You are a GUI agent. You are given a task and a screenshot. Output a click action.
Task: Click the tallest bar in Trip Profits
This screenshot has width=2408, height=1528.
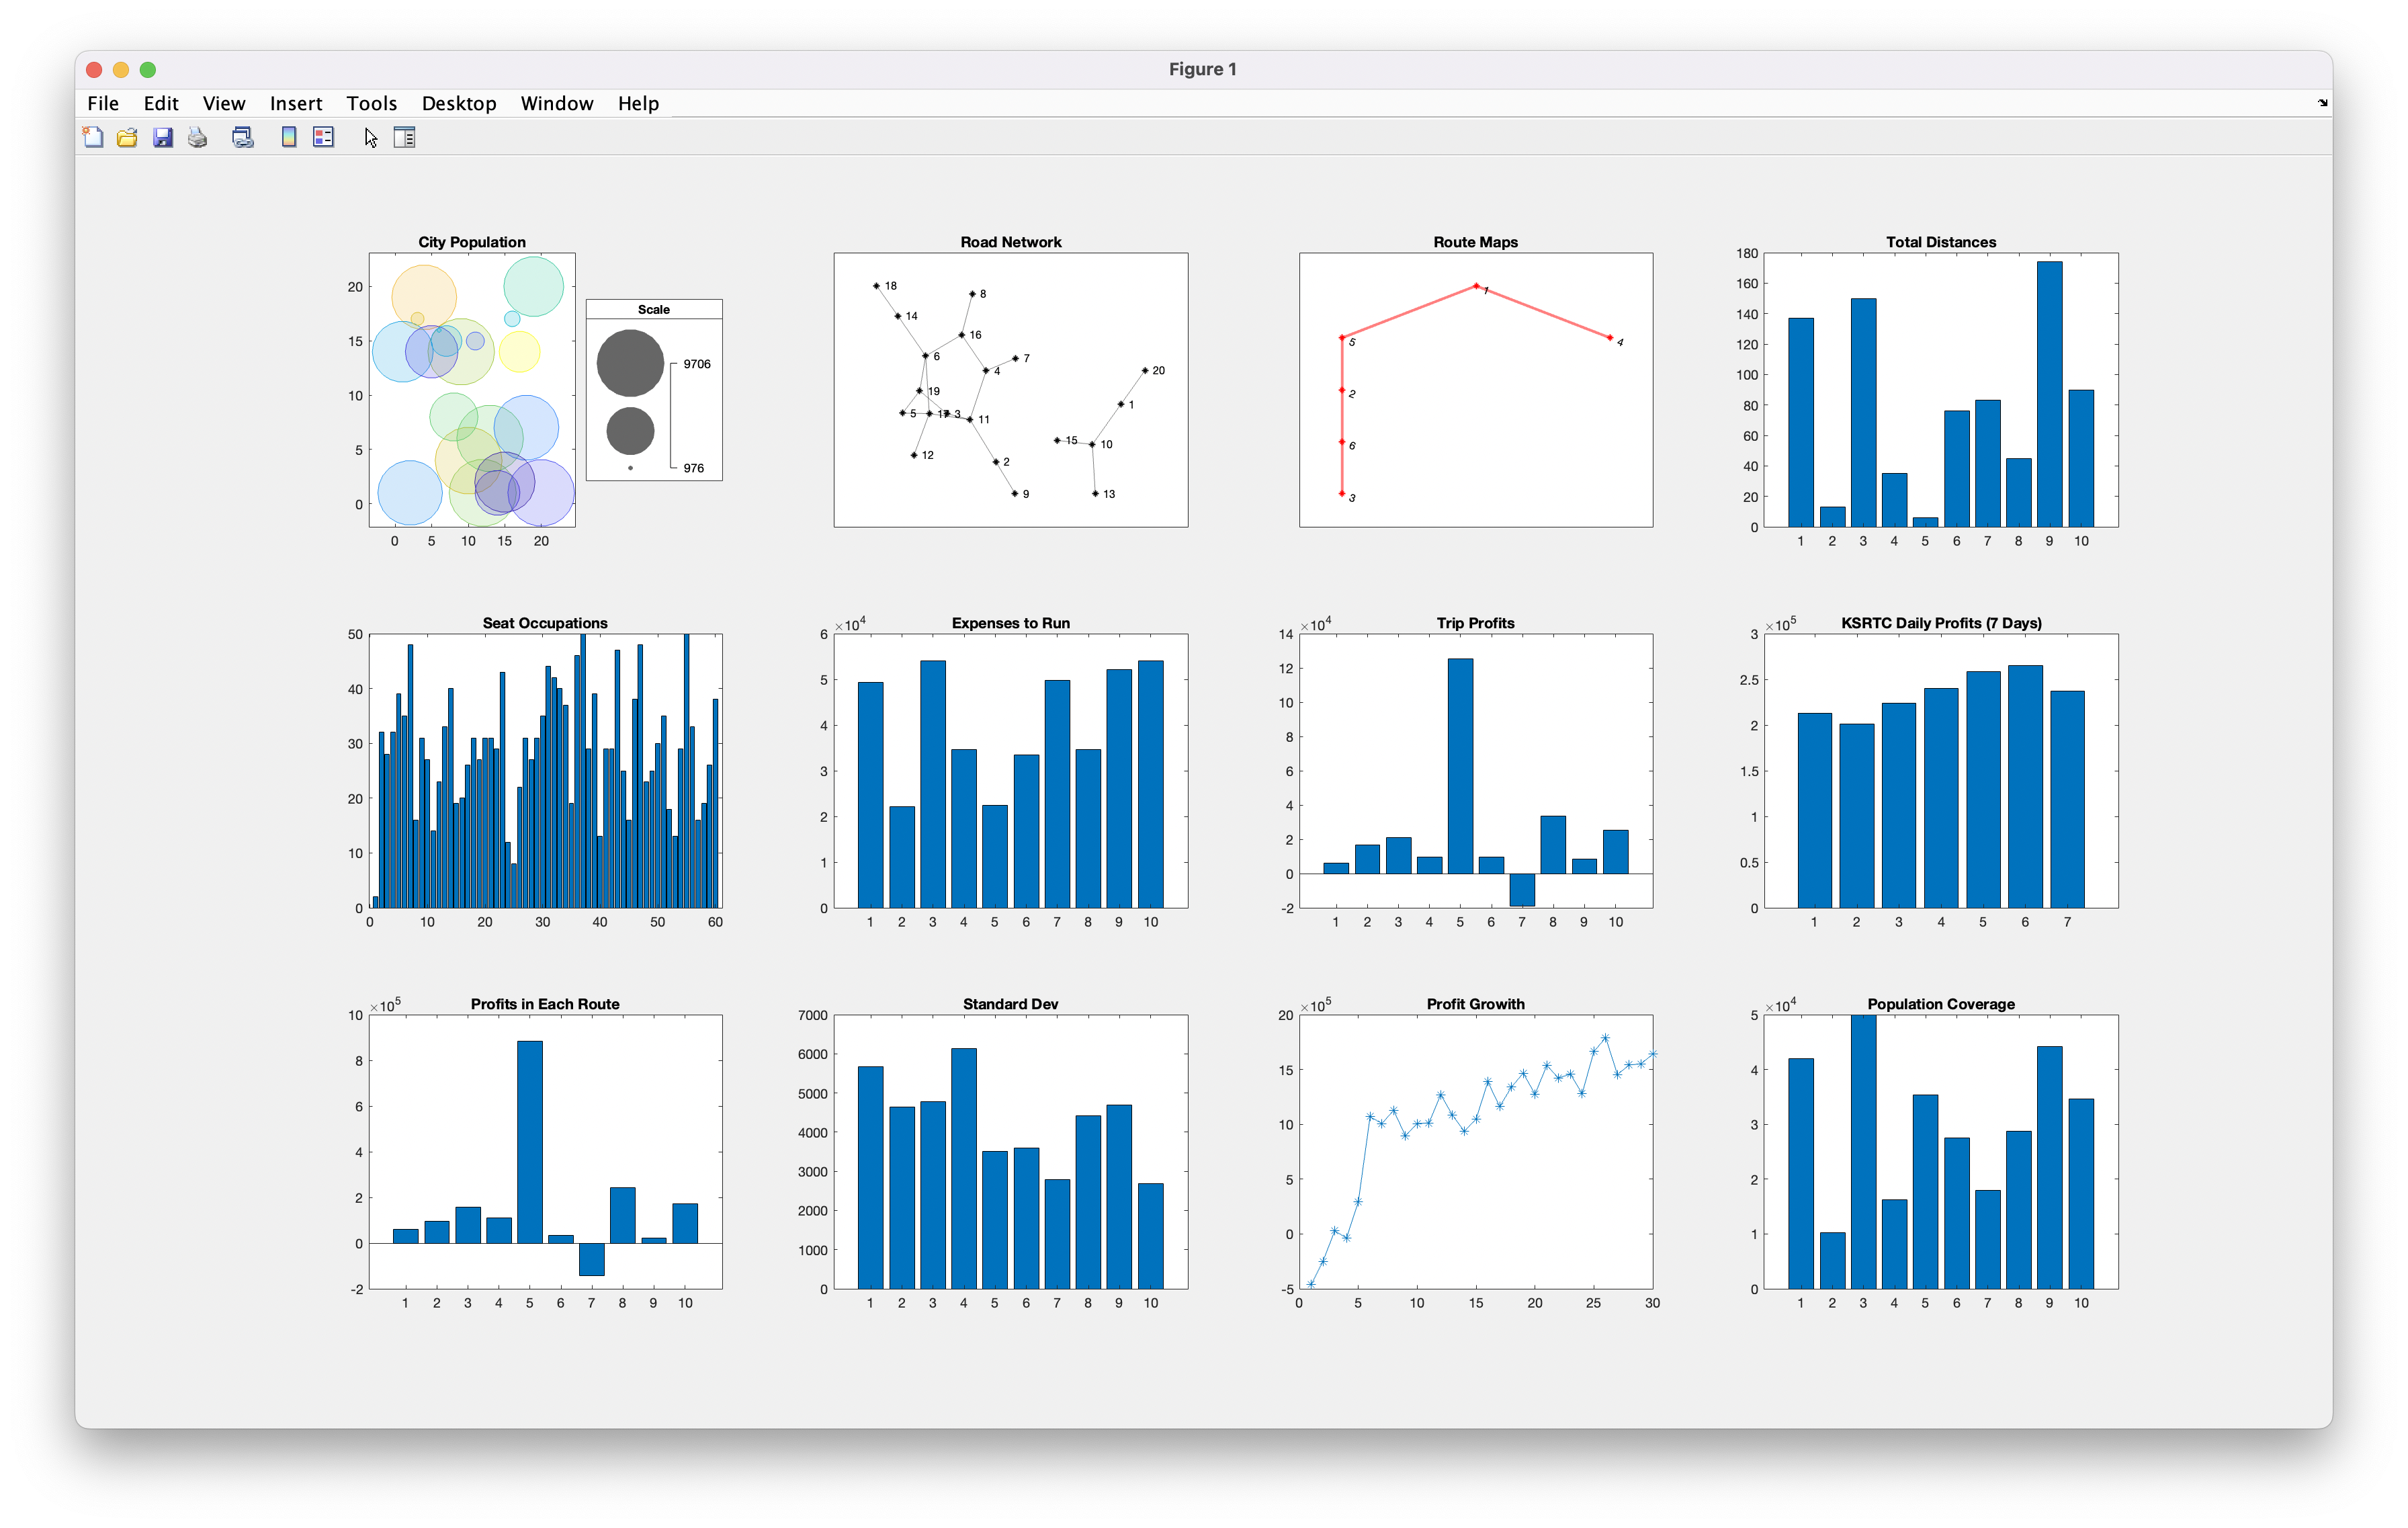tap(1459, 765)
